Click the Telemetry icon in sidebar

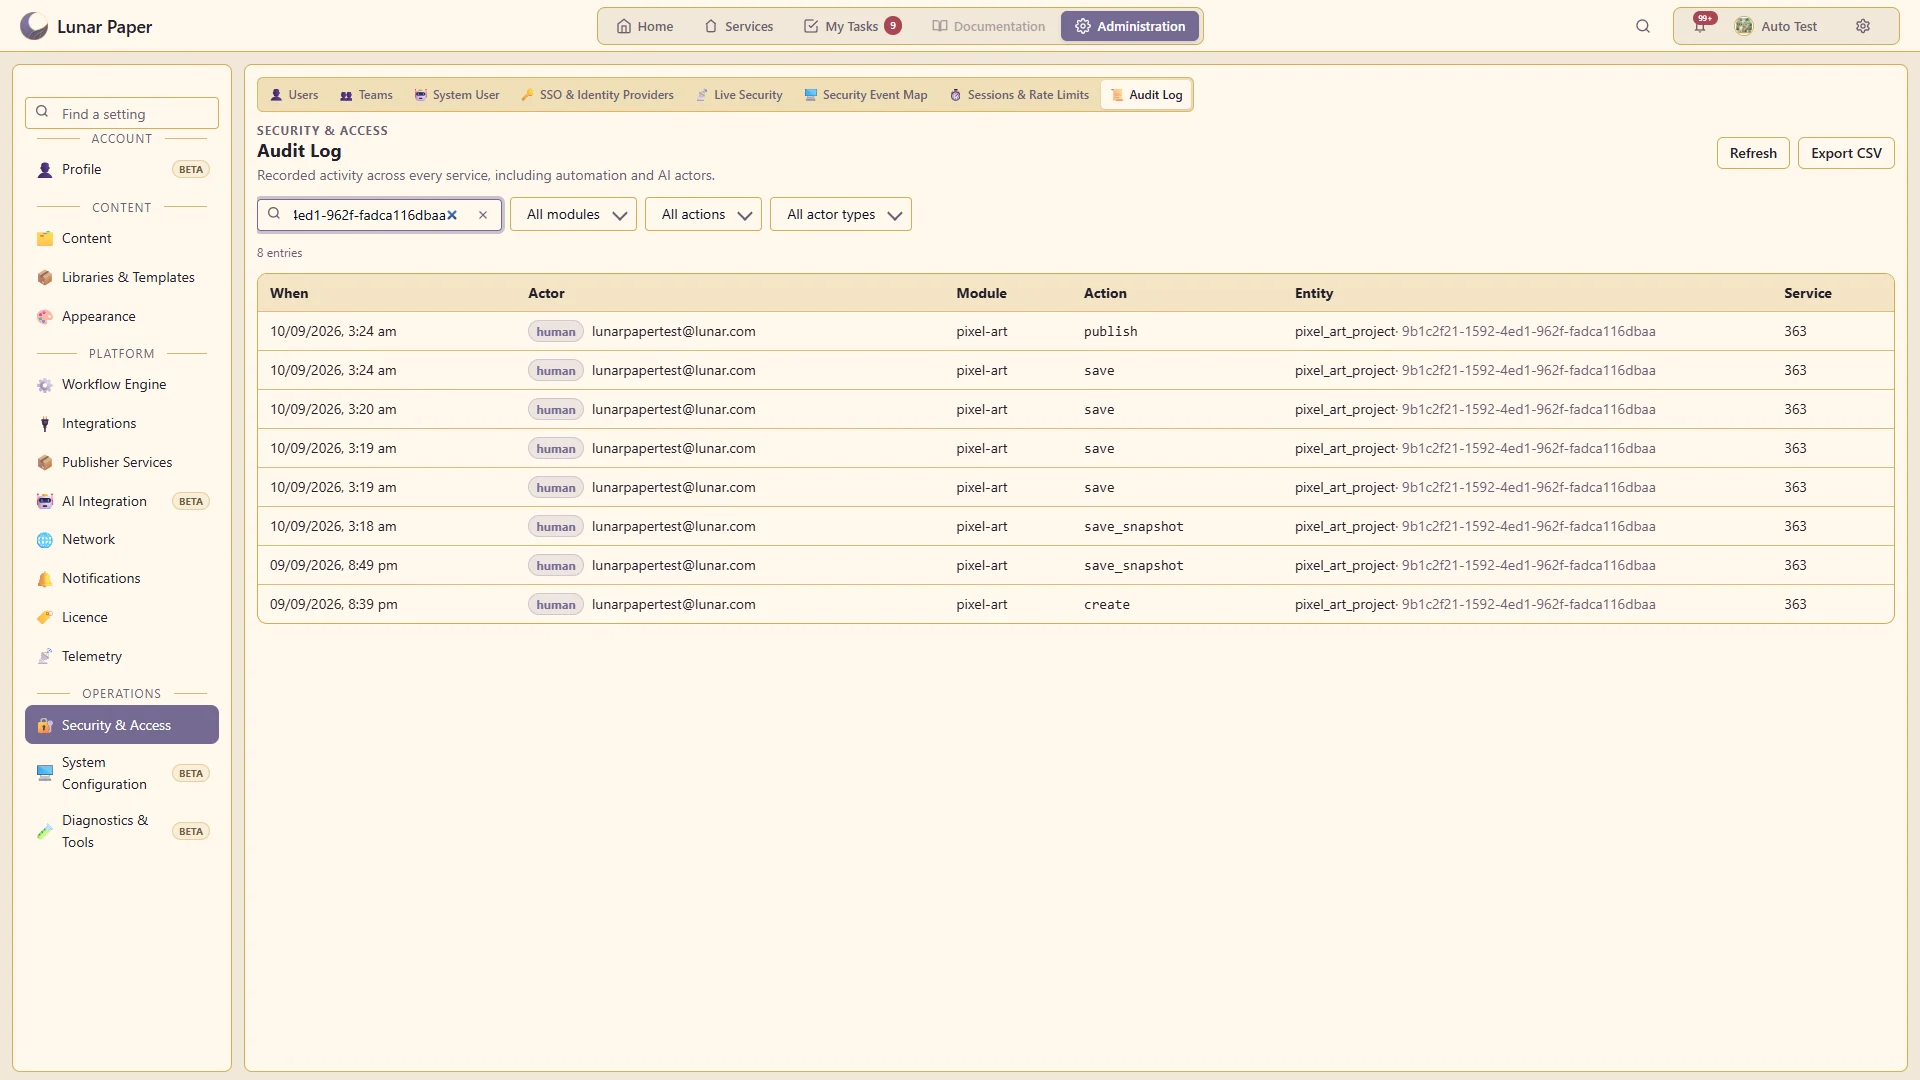[x=45, y=657]
